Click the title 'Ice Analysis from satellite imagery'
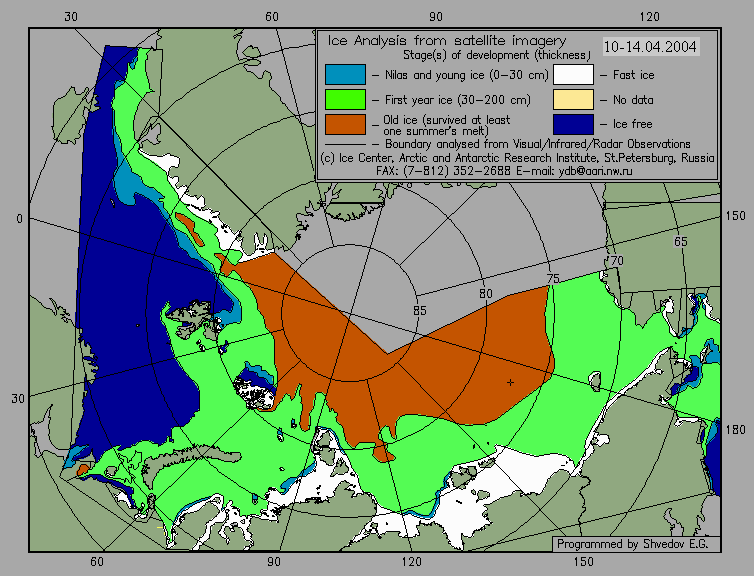754x576 pixels. [447, 40]
